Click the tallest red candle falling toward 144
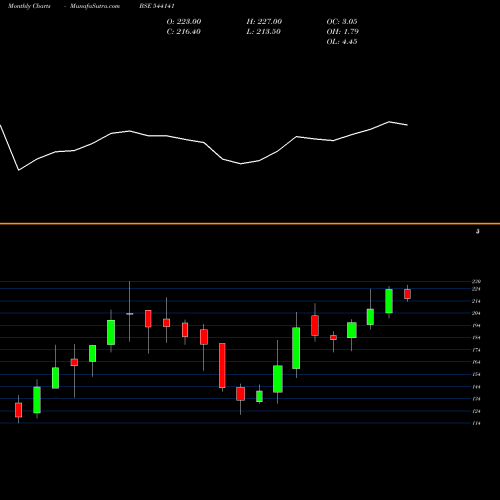500x500 pixels. click(x=222, y=365)
